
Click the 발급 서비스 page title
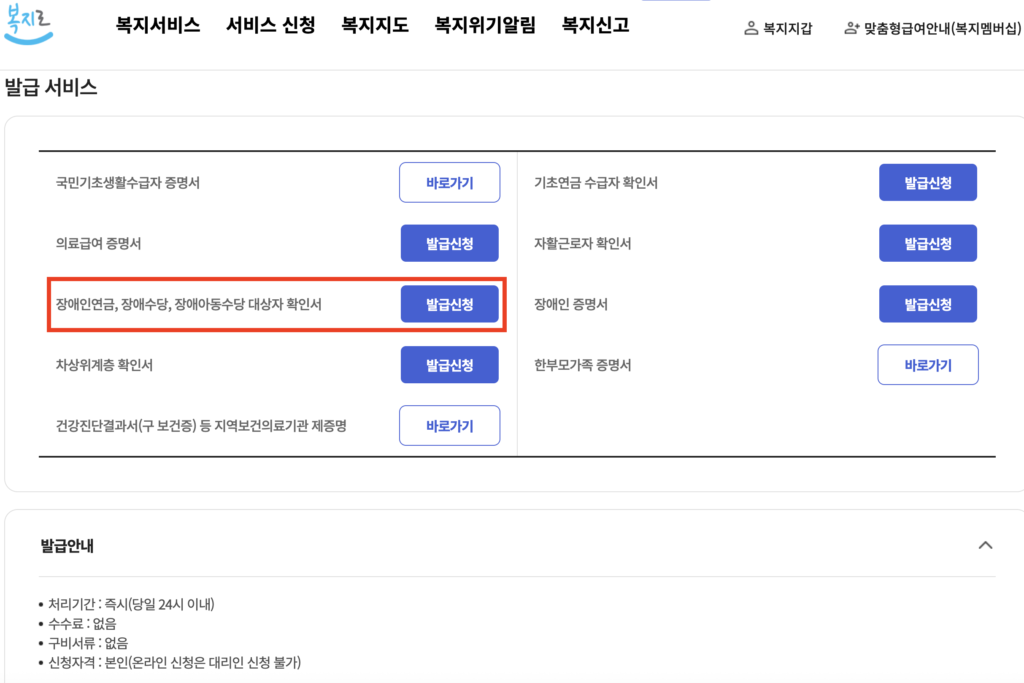click(51, 87)
